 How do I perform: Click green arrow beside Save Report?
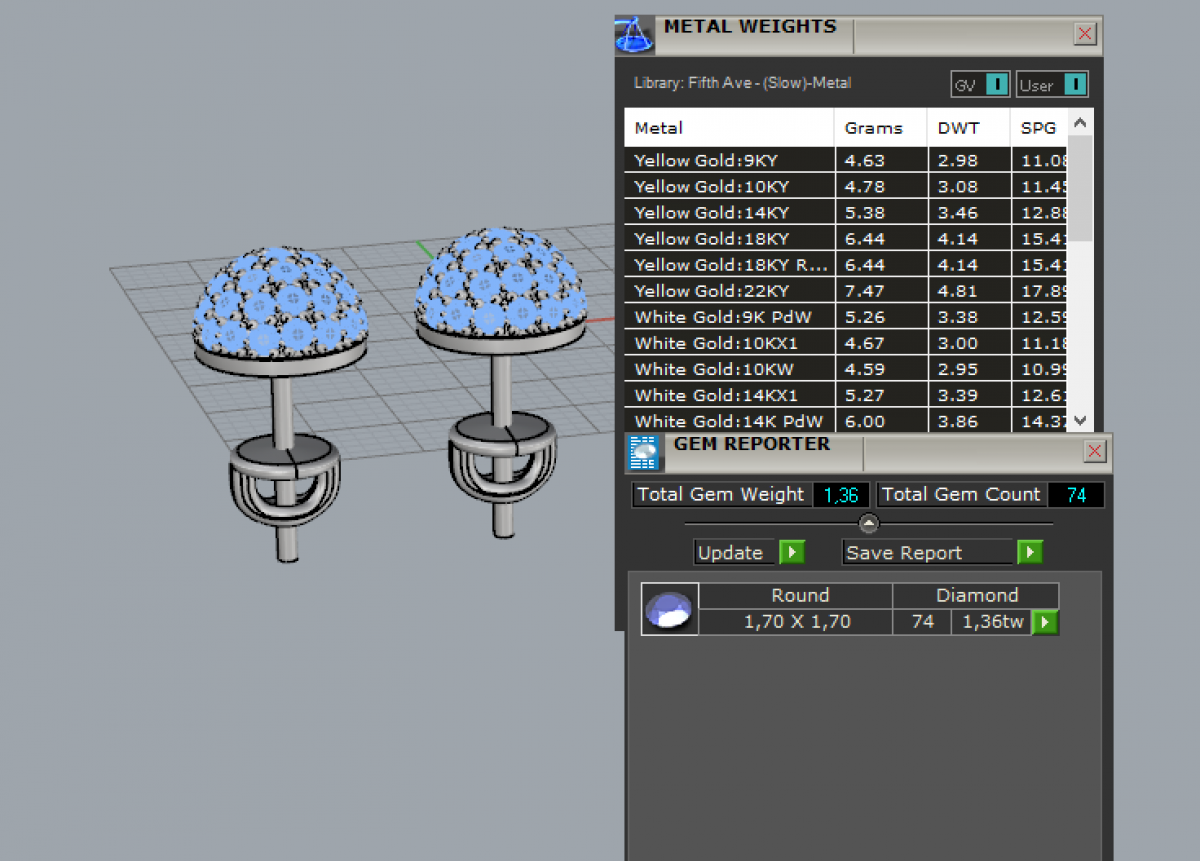pyautogui.click(x=1029, y=553)
